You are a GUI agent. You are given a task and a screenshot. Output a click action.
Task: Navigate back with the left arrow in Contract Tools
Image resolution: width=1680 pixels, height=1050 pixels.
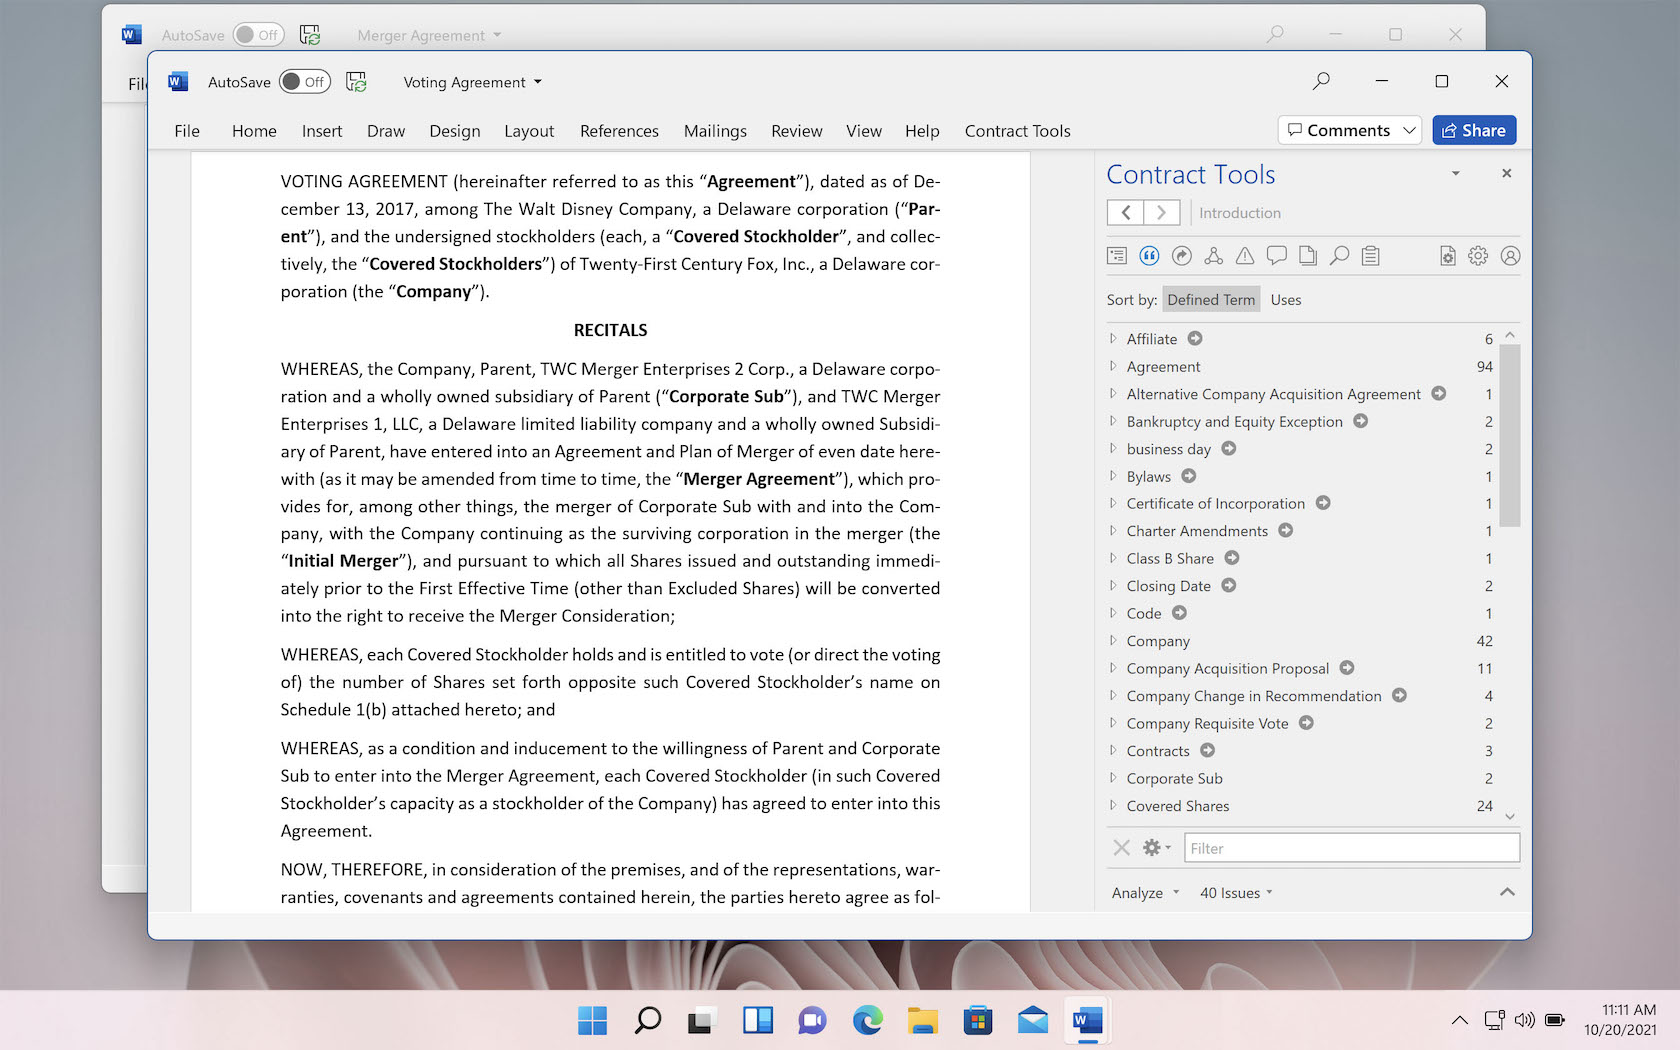pyautogui.click(x=1126, y=213)
